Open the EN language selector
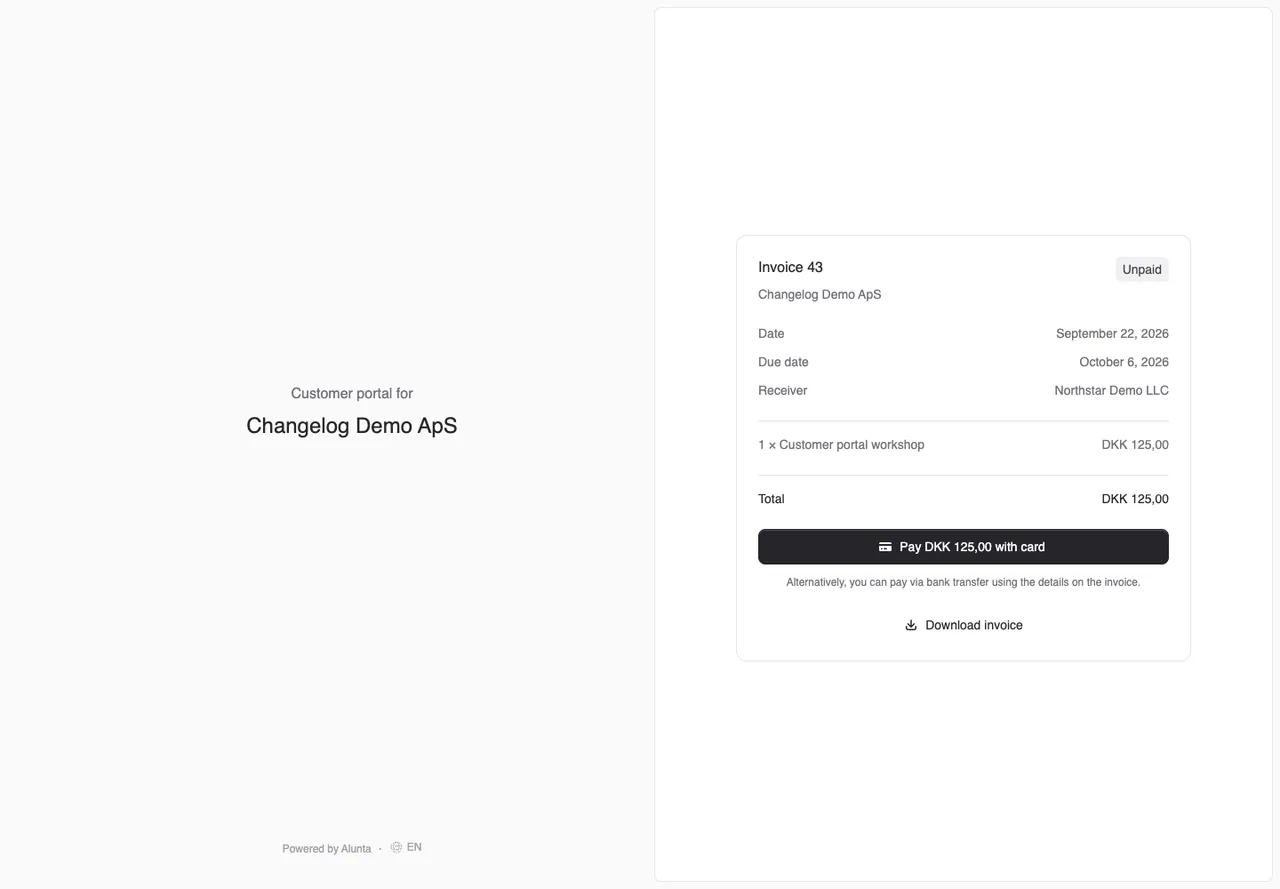1280x889 pixels. click(406, 847)
